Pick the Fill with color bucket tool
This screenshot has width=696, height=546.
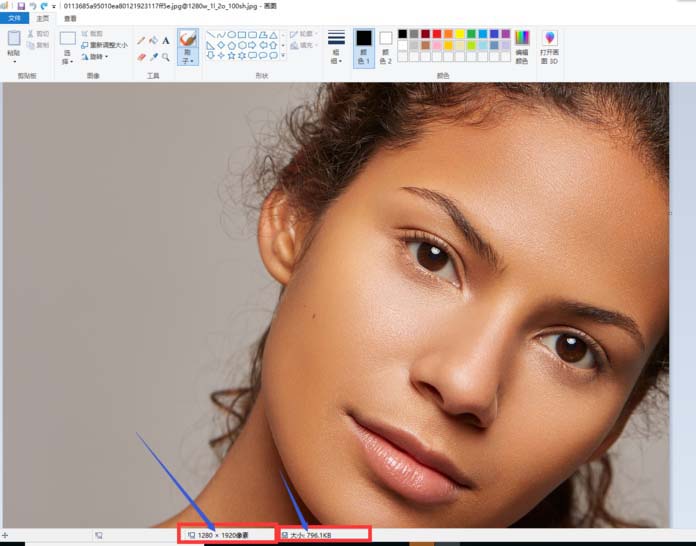coord(153,41)
